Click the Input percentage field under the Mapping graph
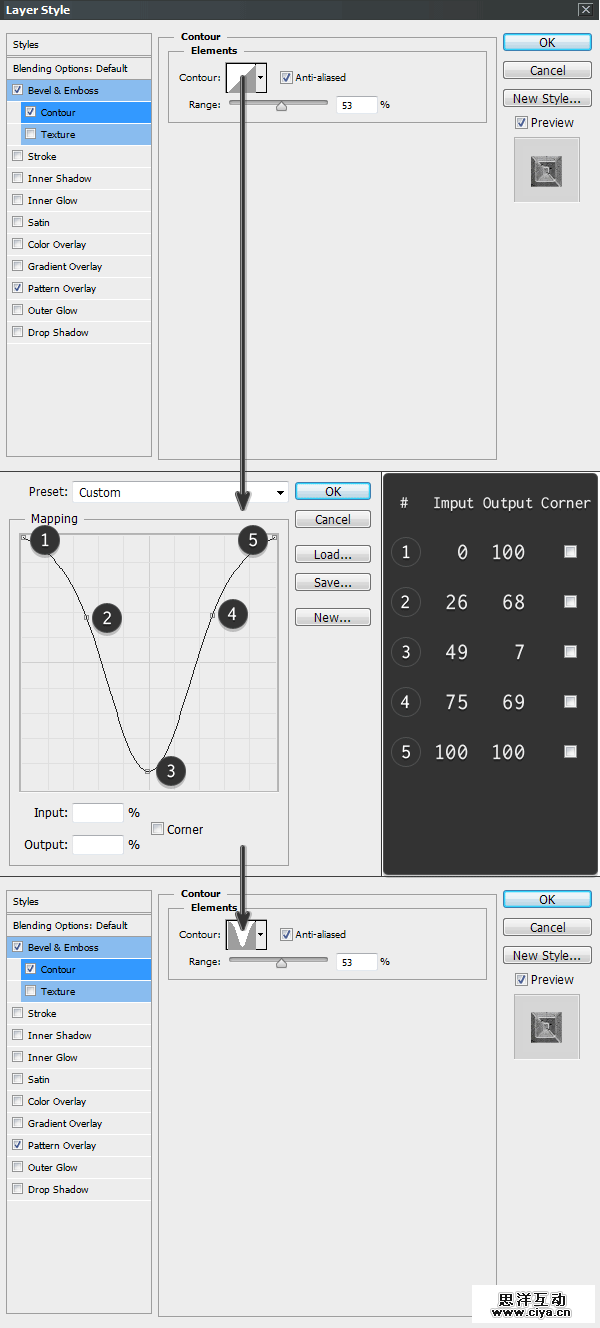Screen dimensions: 600x1328 pos(98,813)
